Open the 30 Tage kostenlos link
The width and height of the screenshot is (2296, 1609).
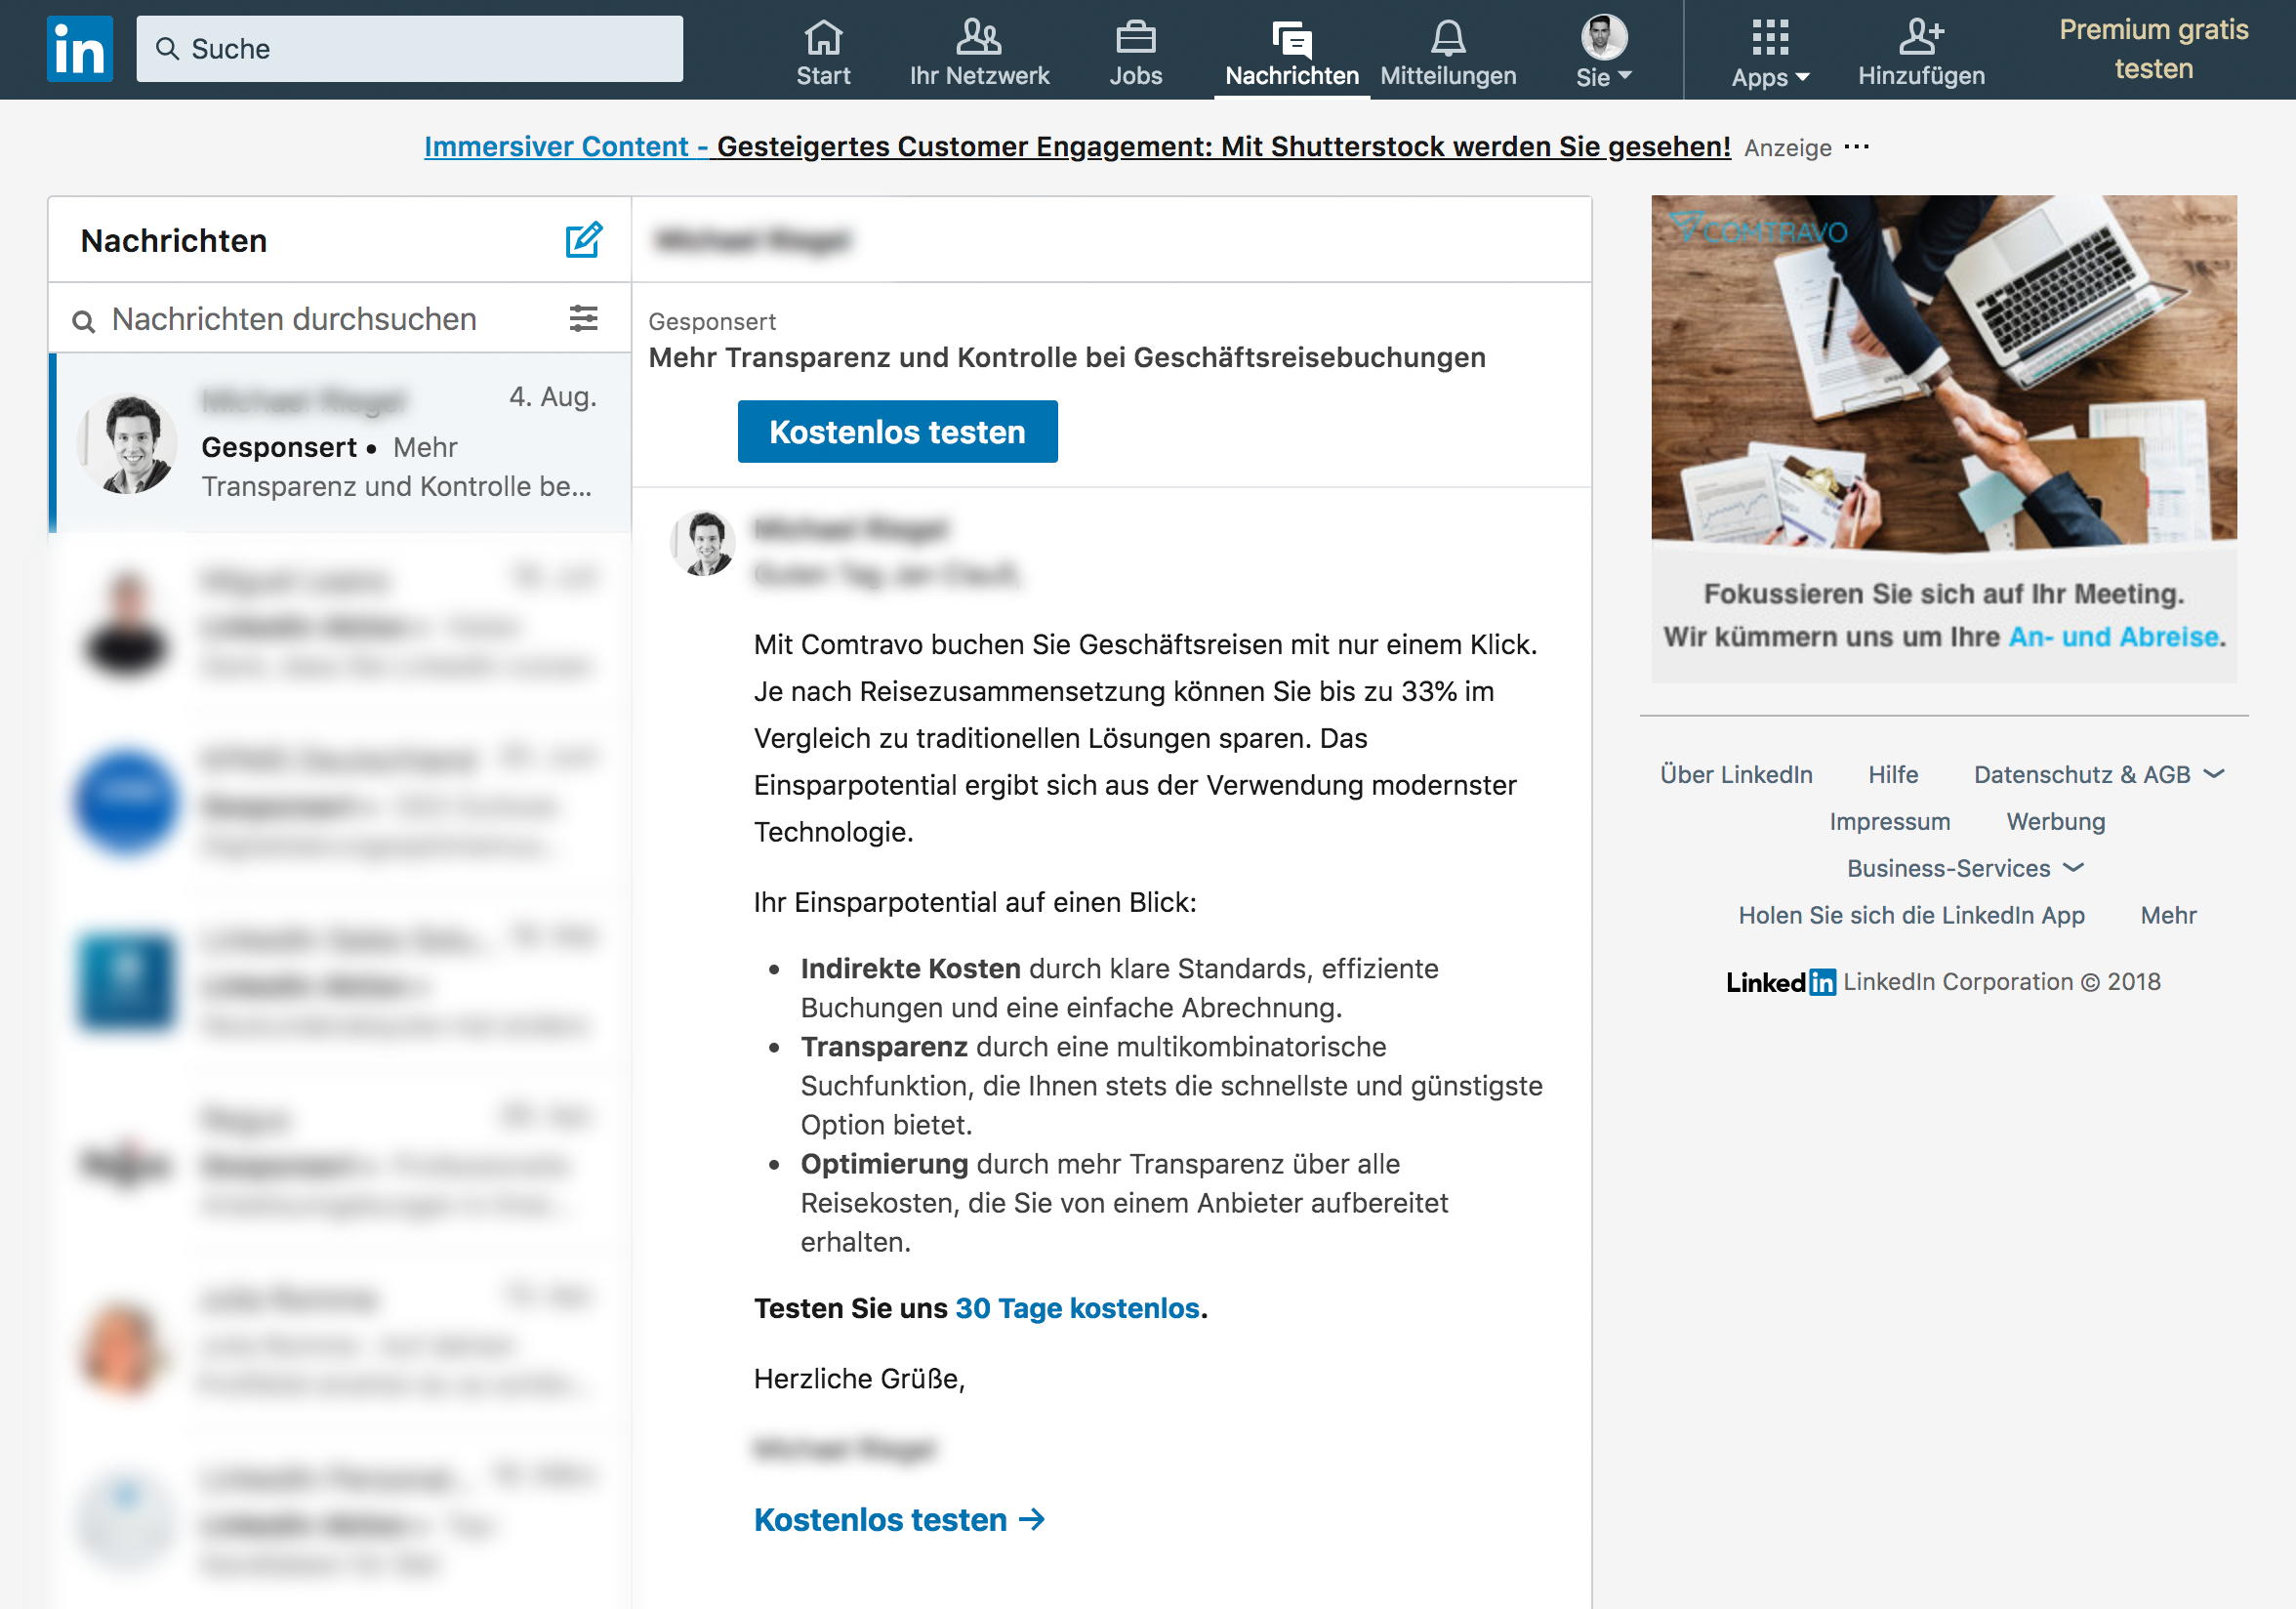[x=1077, y=1308]
